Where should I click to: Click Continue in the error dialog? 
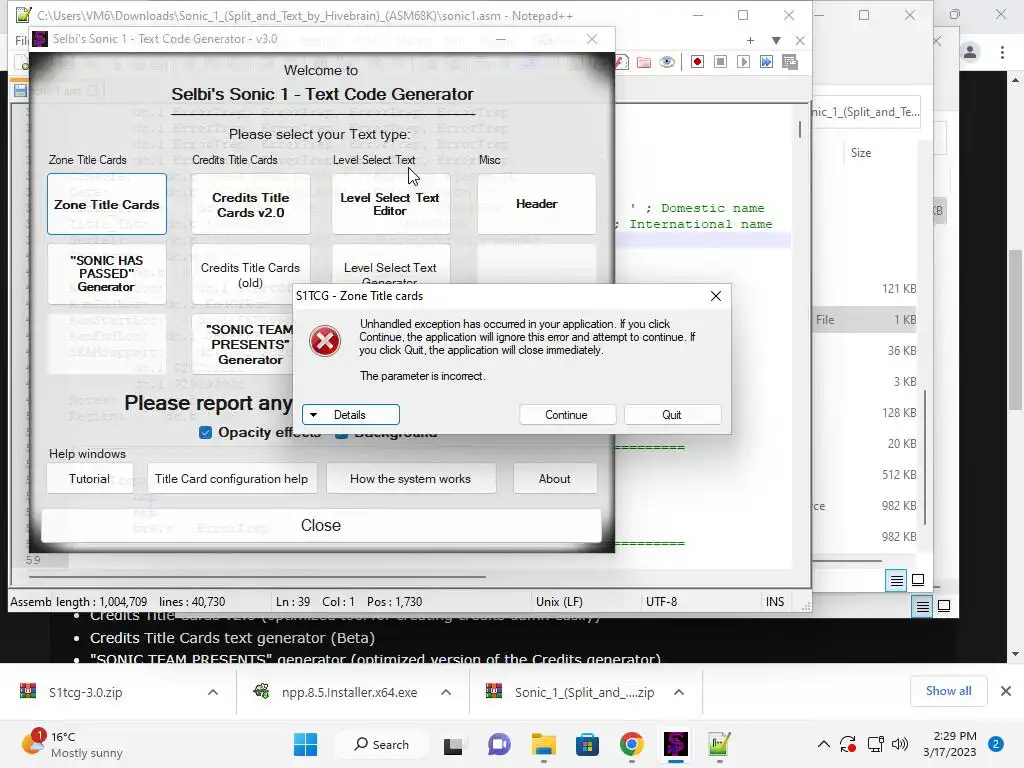[567, 415]
